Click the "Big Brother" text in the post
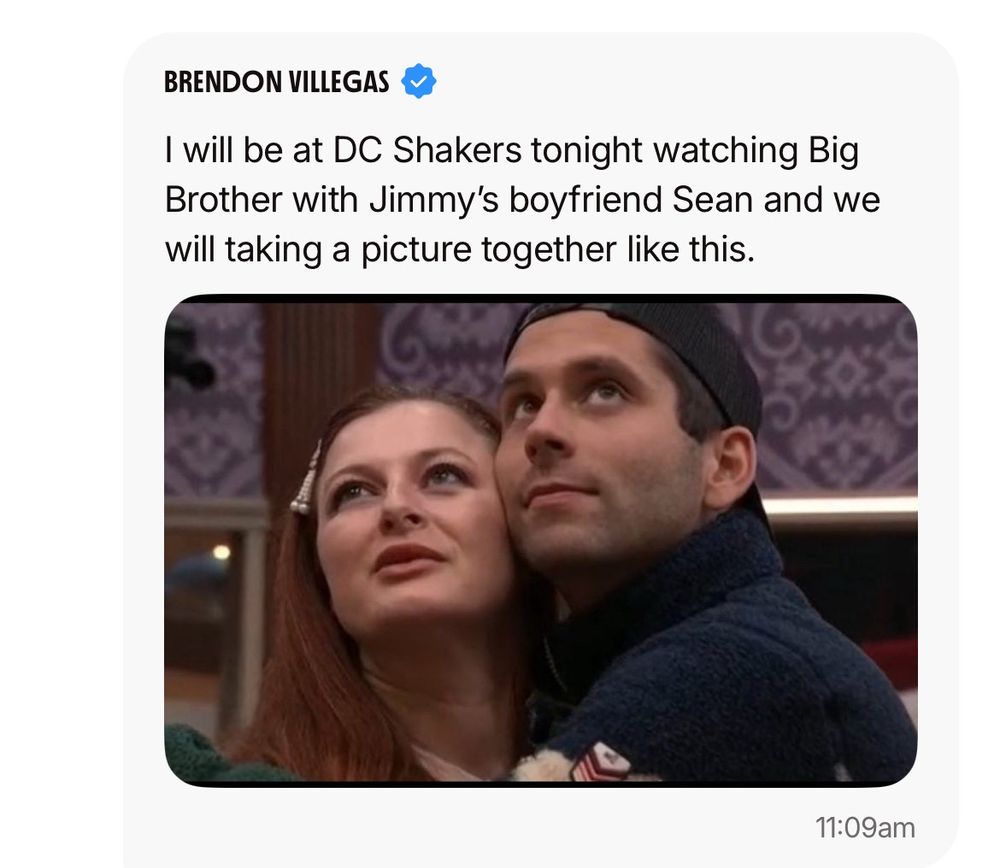 (x=511, y=175)
